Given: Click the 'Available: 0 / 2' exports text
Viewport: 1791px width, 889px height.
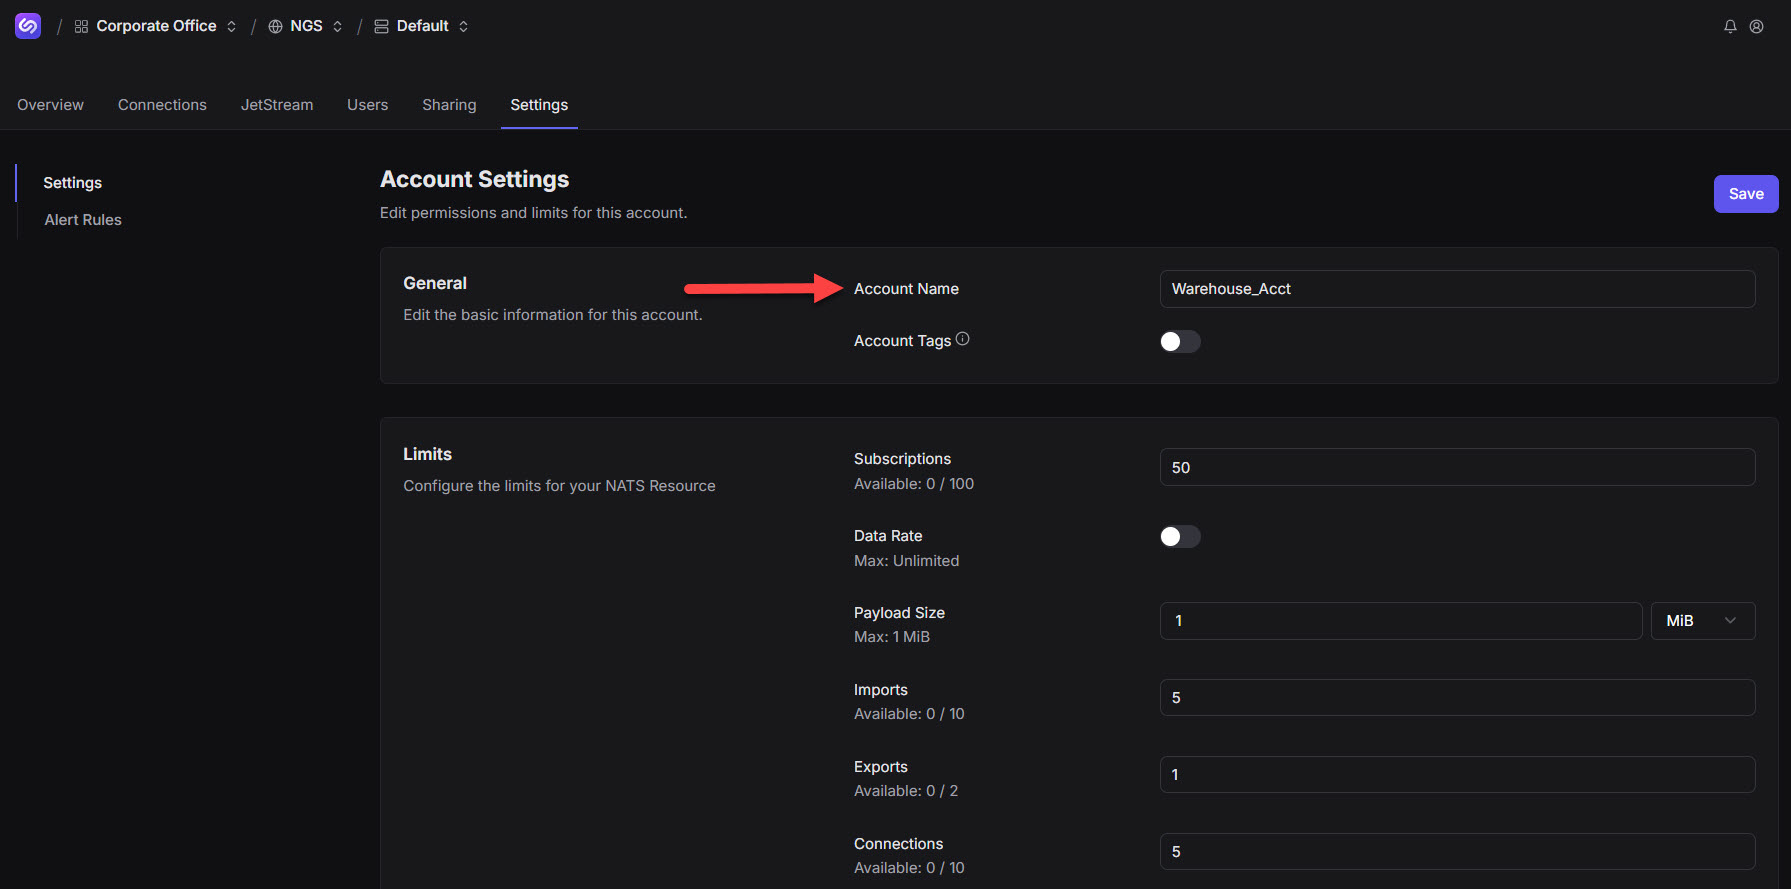Looking at the screenshot, I should tap(906, 791).
